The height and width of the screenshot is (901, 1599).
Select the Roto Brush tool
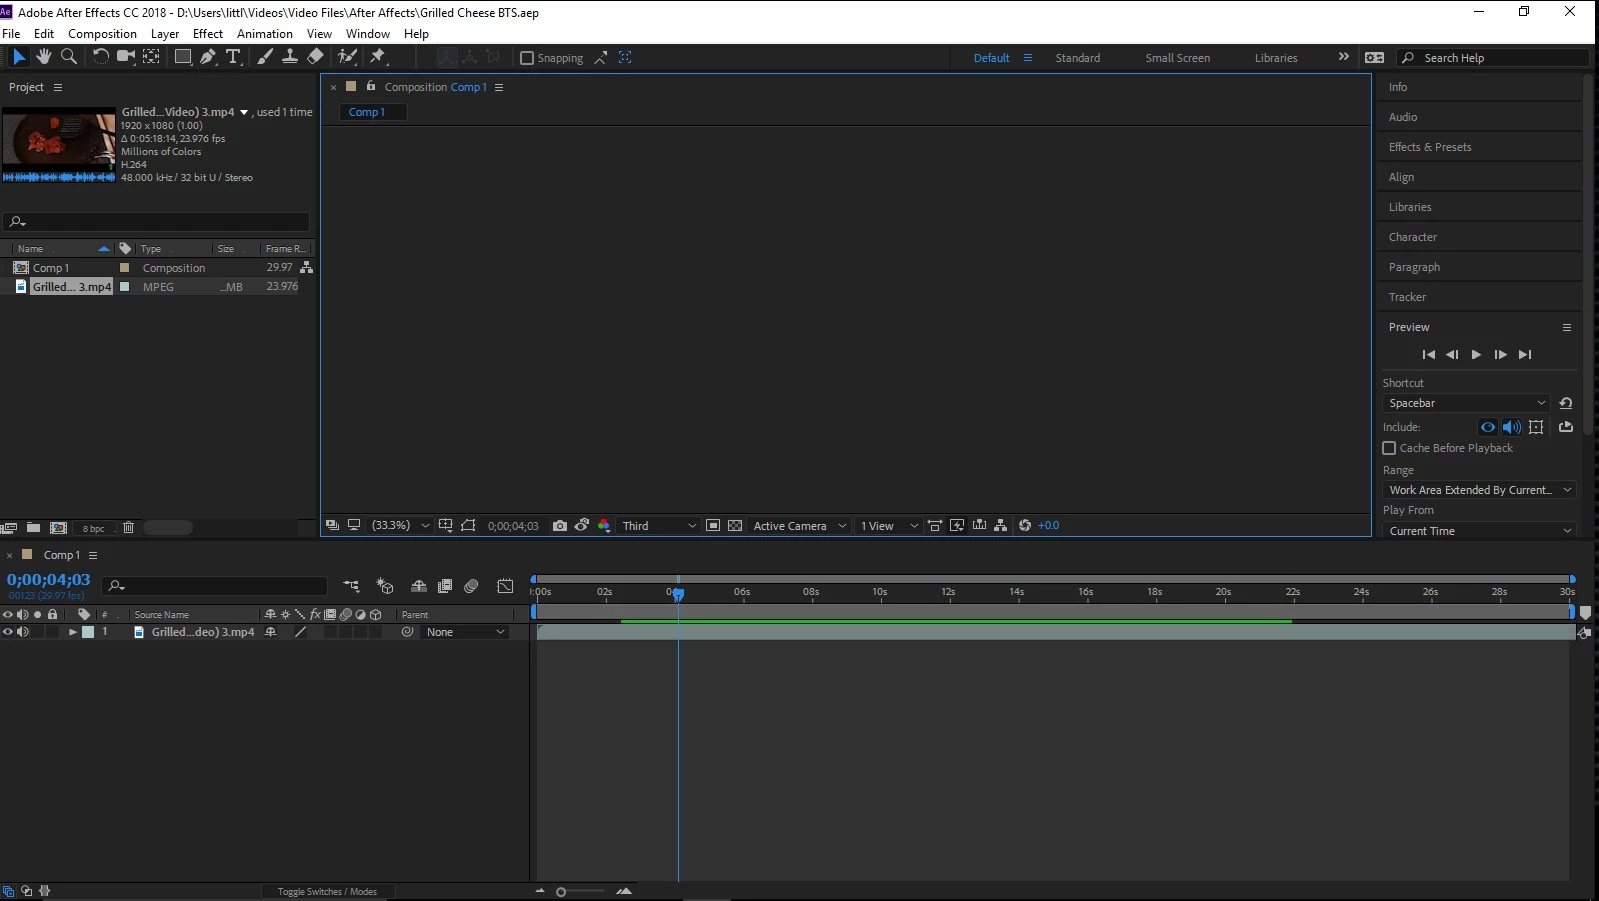tap(347, 57)
